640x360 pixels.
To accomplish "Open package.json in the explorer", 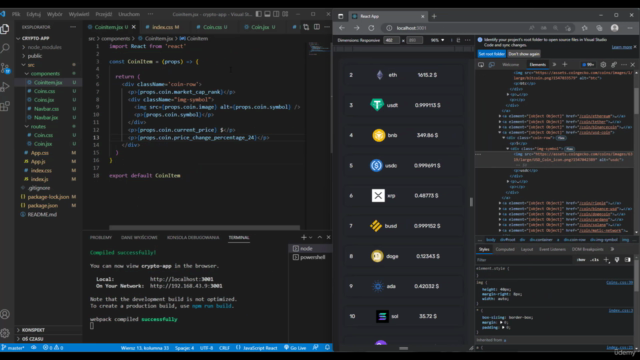I will pyautogui.click(x=42, y=206).
